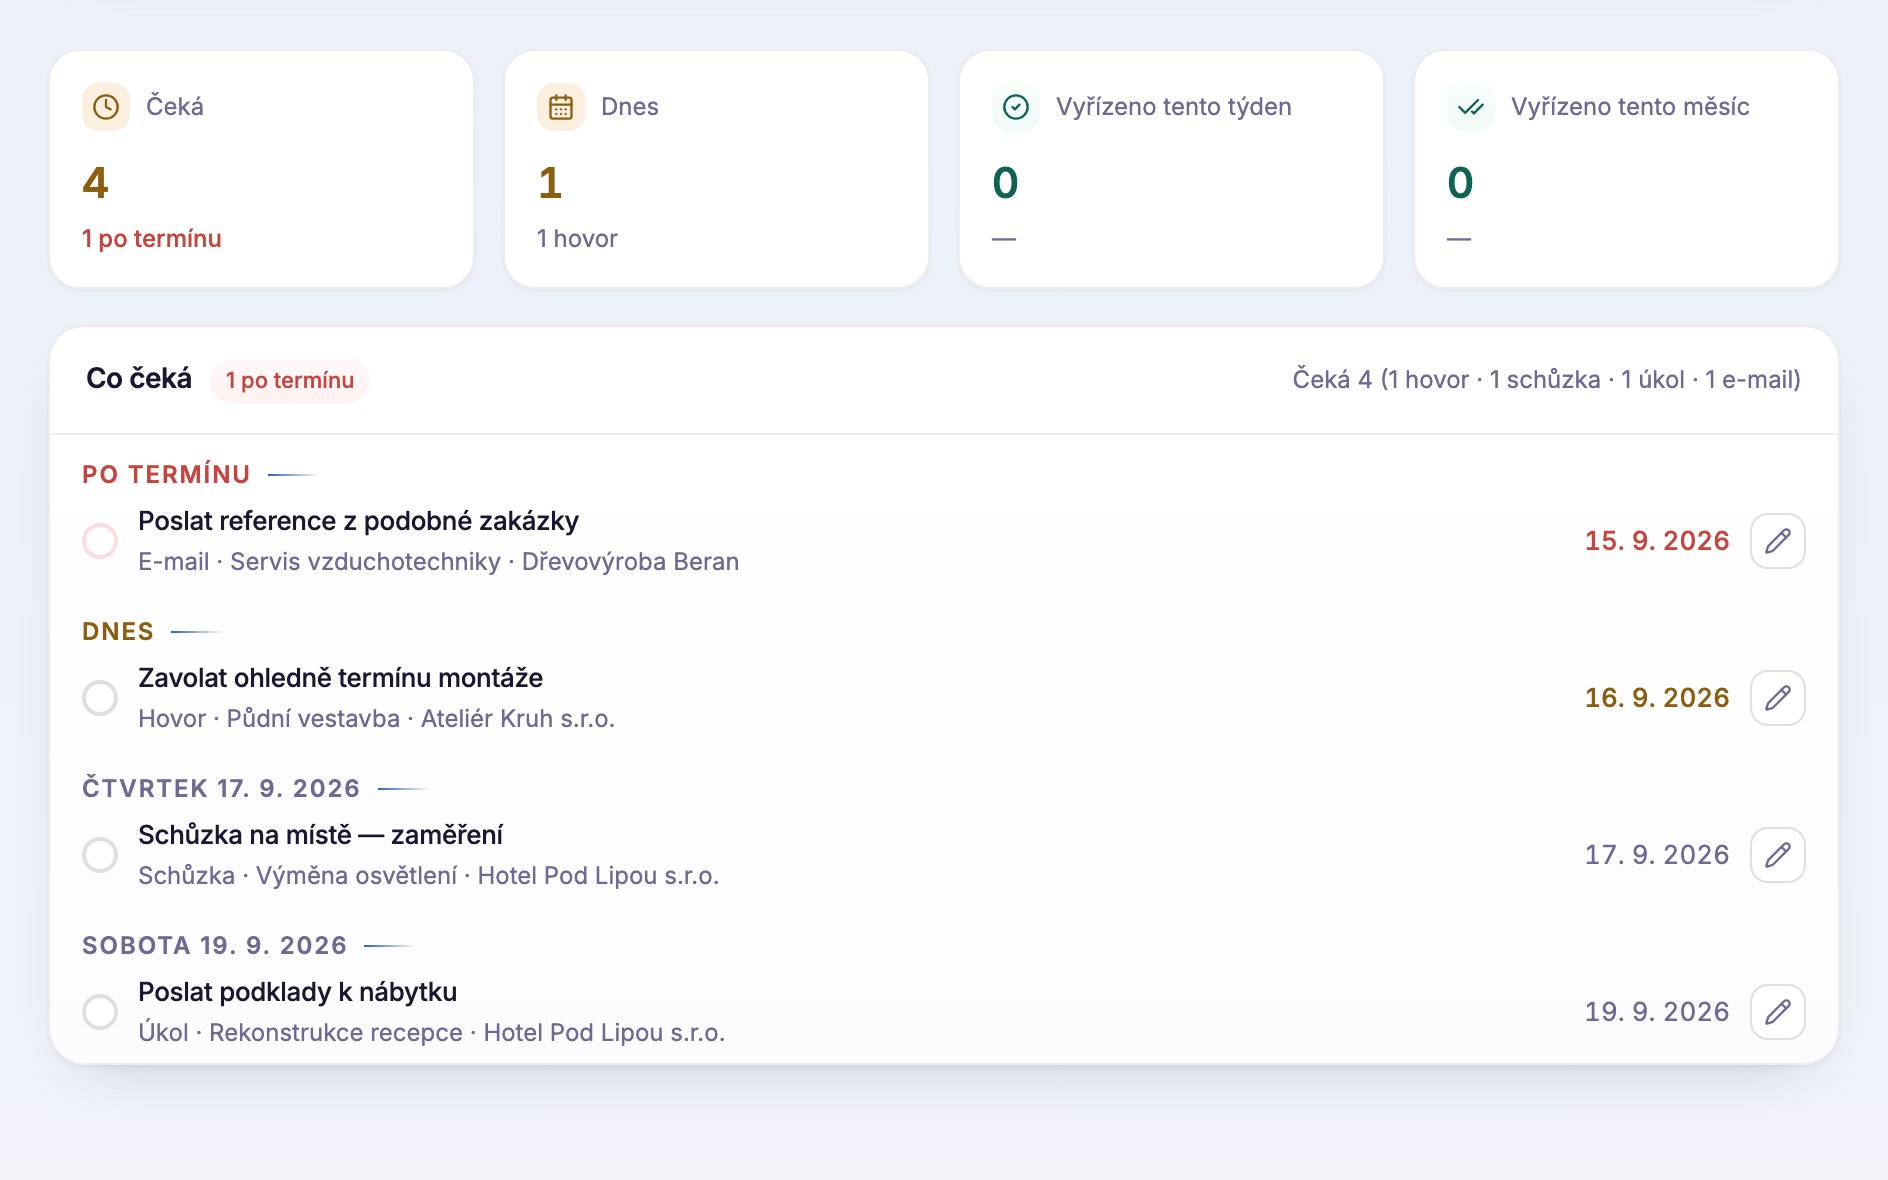
Task: Click the calendar icon on Dnes card
Action: click(561, 107)
